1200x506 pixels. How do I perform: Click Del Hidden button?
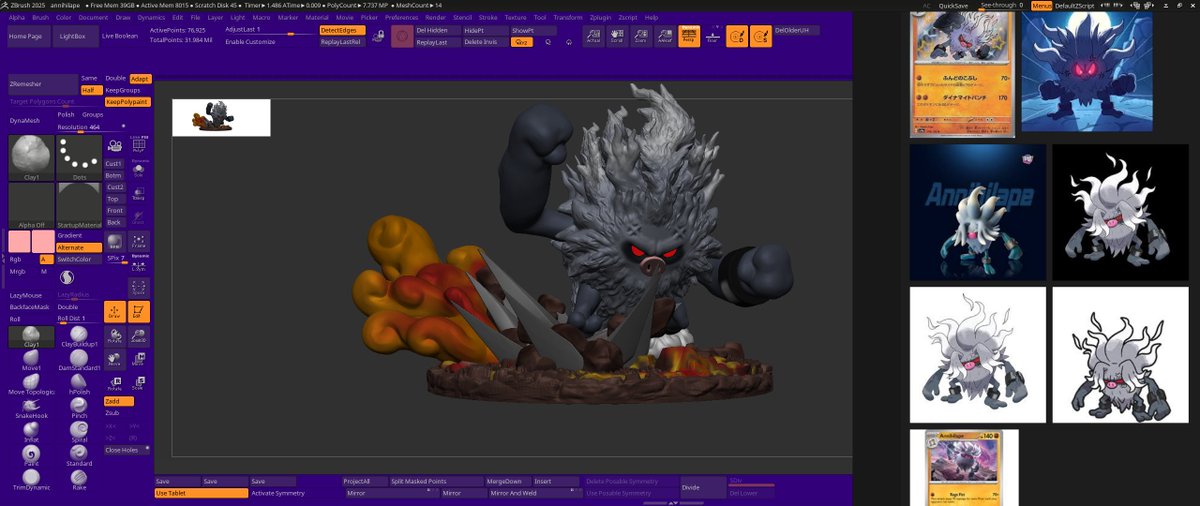coord(436,31)
